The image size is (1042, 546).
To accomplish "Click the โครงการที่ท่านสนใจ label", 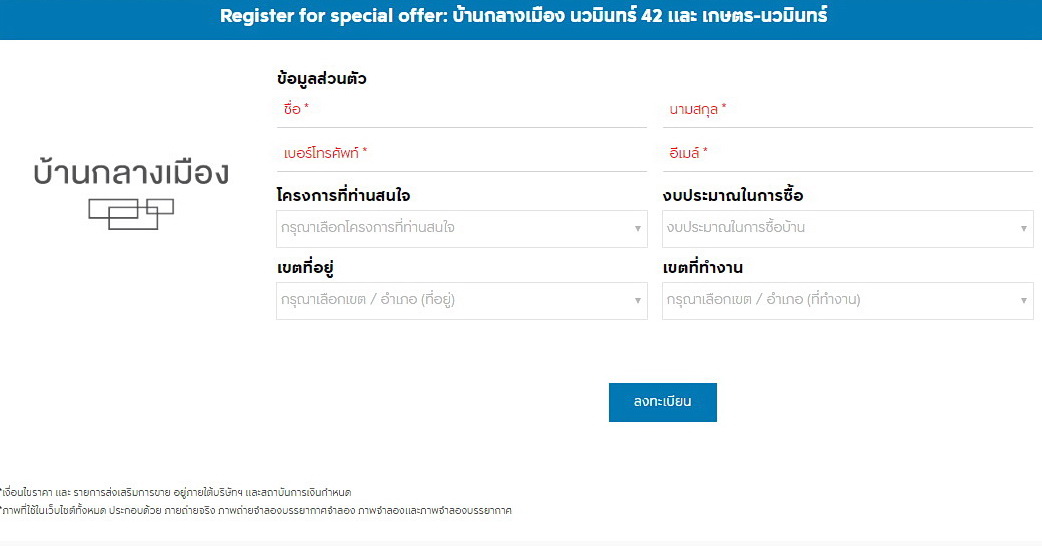I will 343,195.
